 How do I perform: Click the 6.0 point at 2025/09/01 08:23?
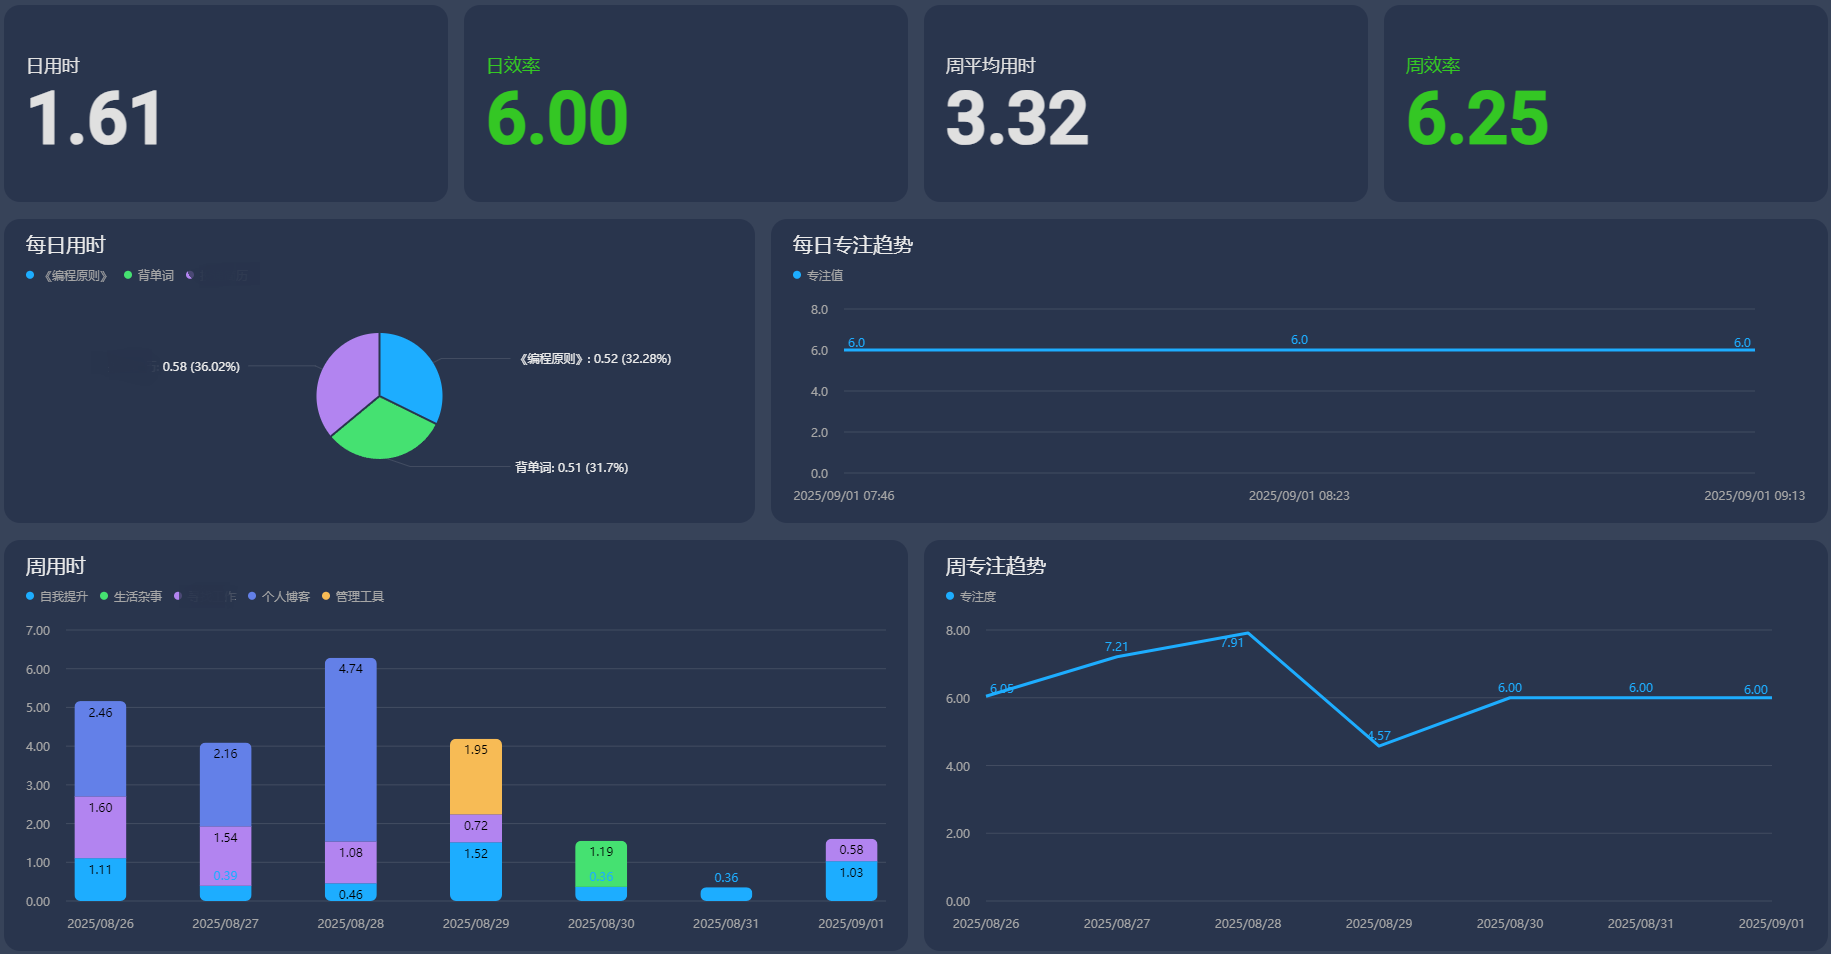(1299, 350)
